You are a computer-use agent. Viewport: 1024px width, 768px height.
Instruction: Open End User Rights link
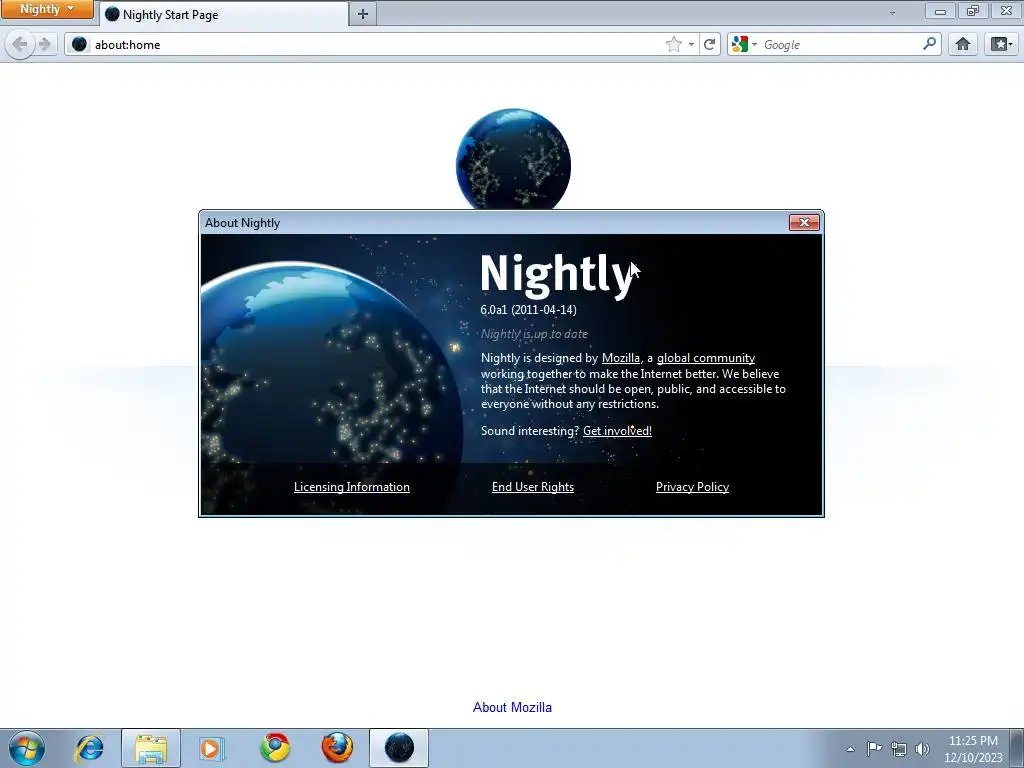532,487
